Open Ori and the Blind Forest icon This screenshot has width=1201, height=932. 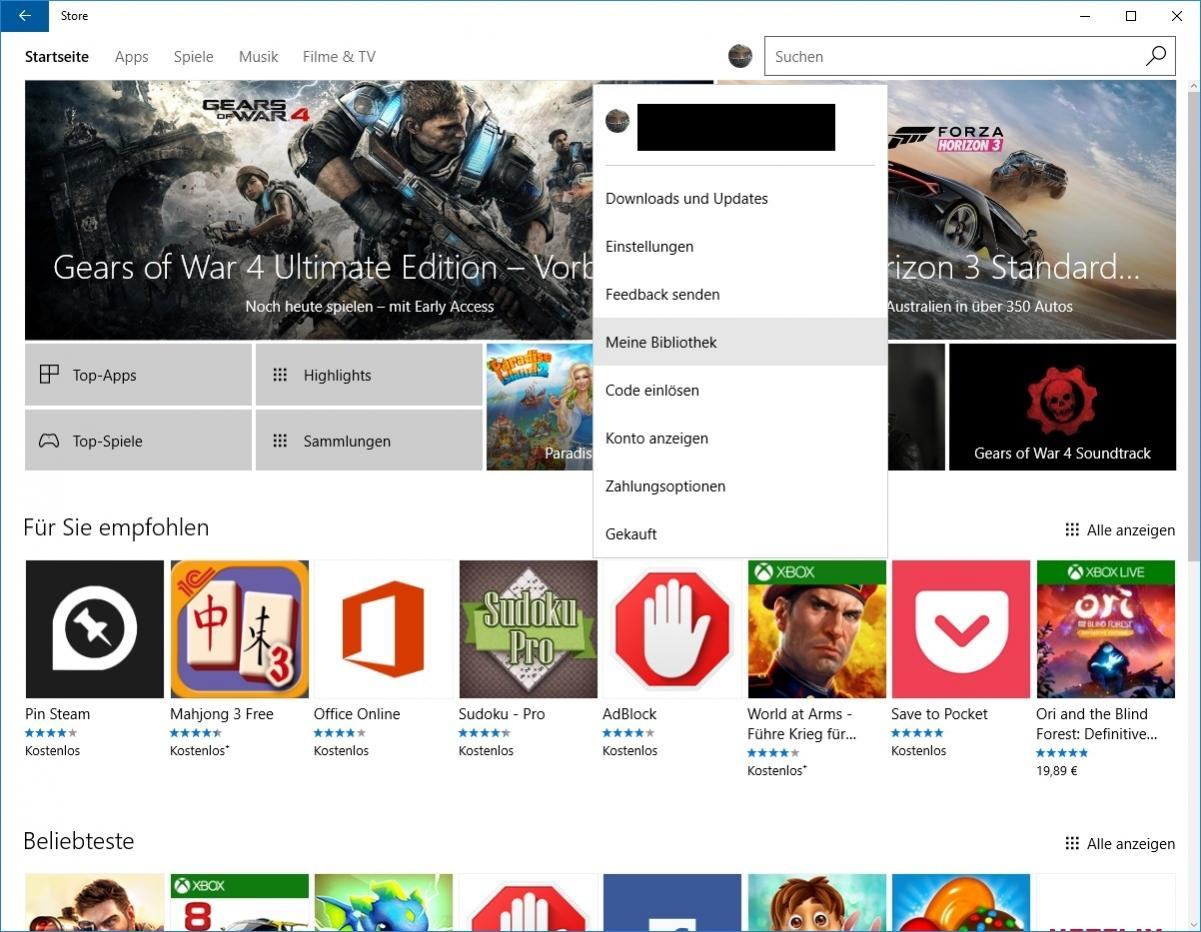pos(1105,629)
